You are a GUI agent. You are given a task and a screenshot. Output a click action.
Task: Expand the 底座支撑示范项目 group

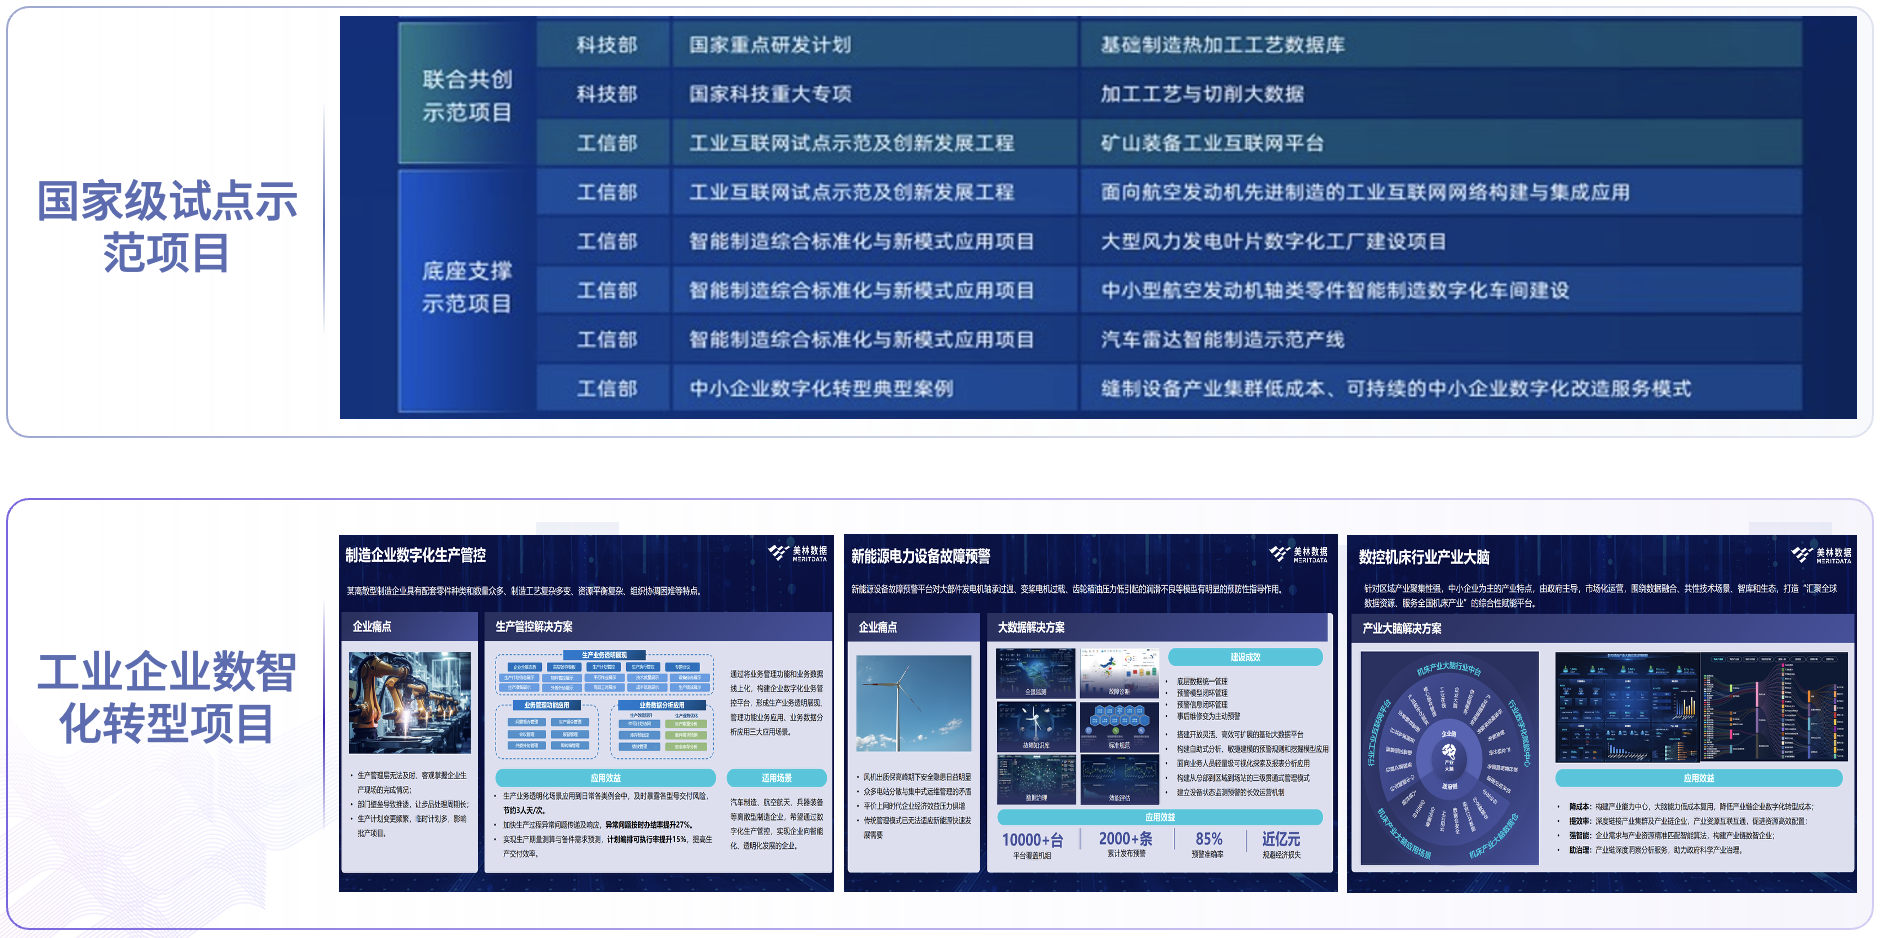click(466, 289)
